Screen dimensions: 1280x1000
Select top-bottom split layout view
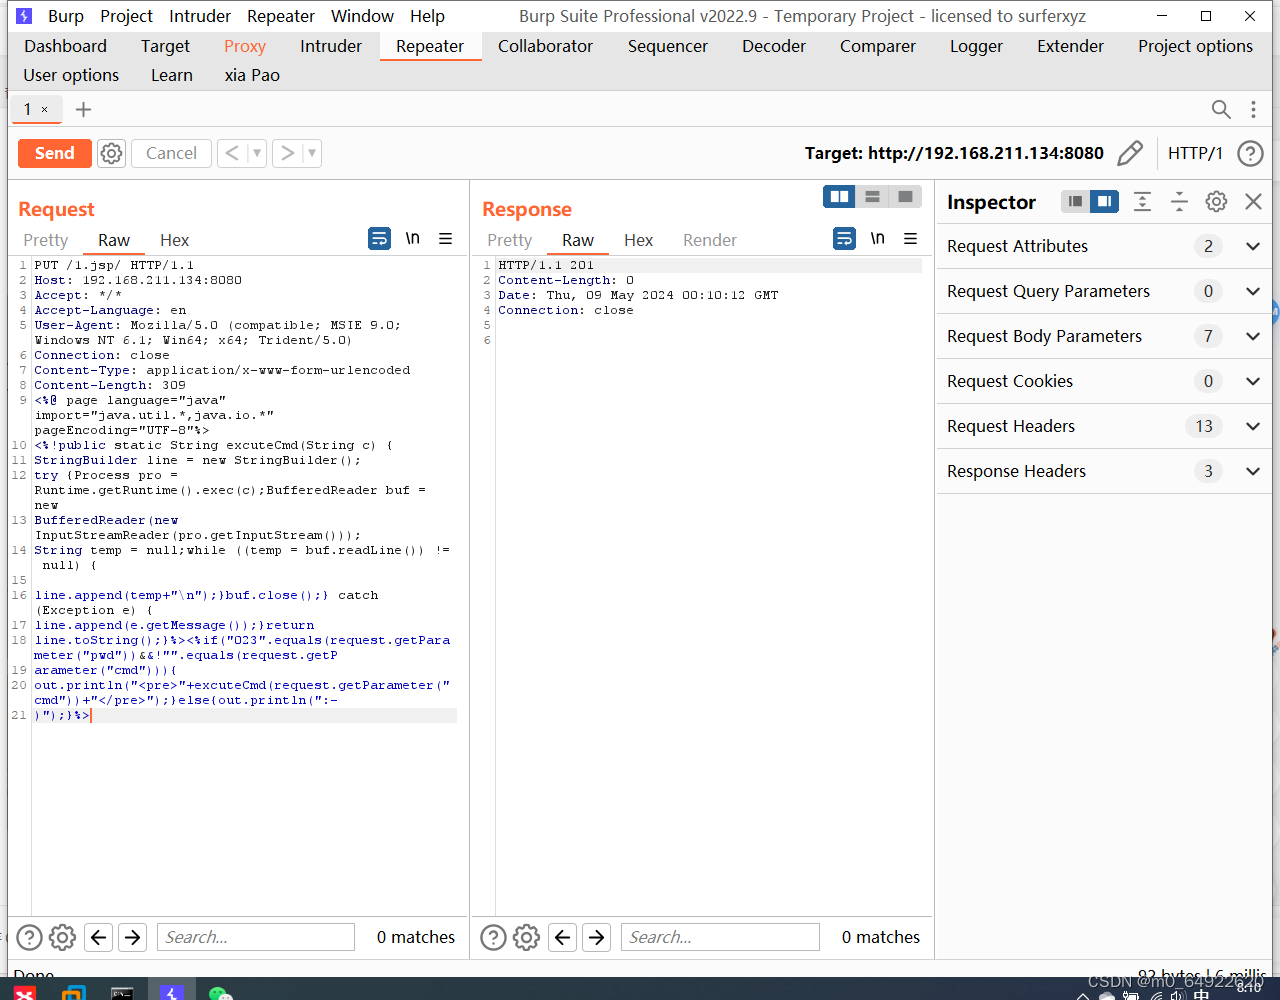tap(872, 197)
